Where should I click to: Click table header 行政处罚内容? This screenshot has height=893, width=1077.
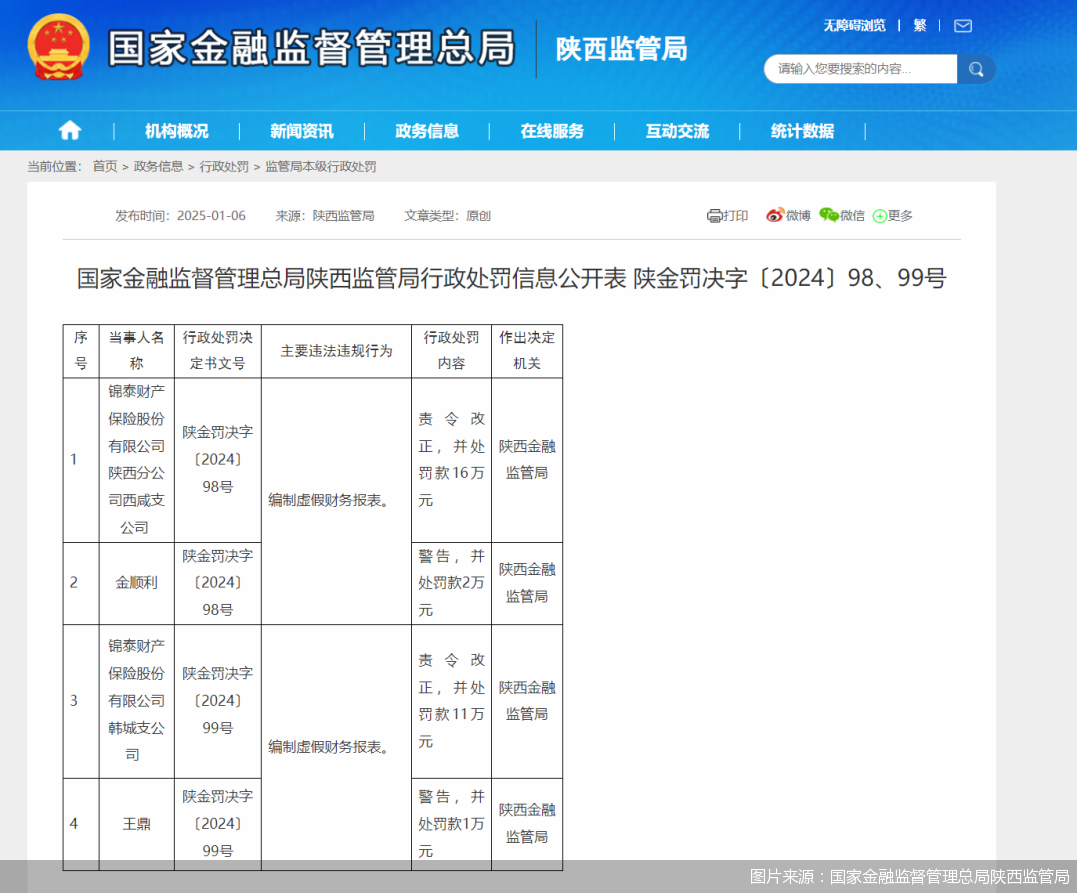coord(451,350)
